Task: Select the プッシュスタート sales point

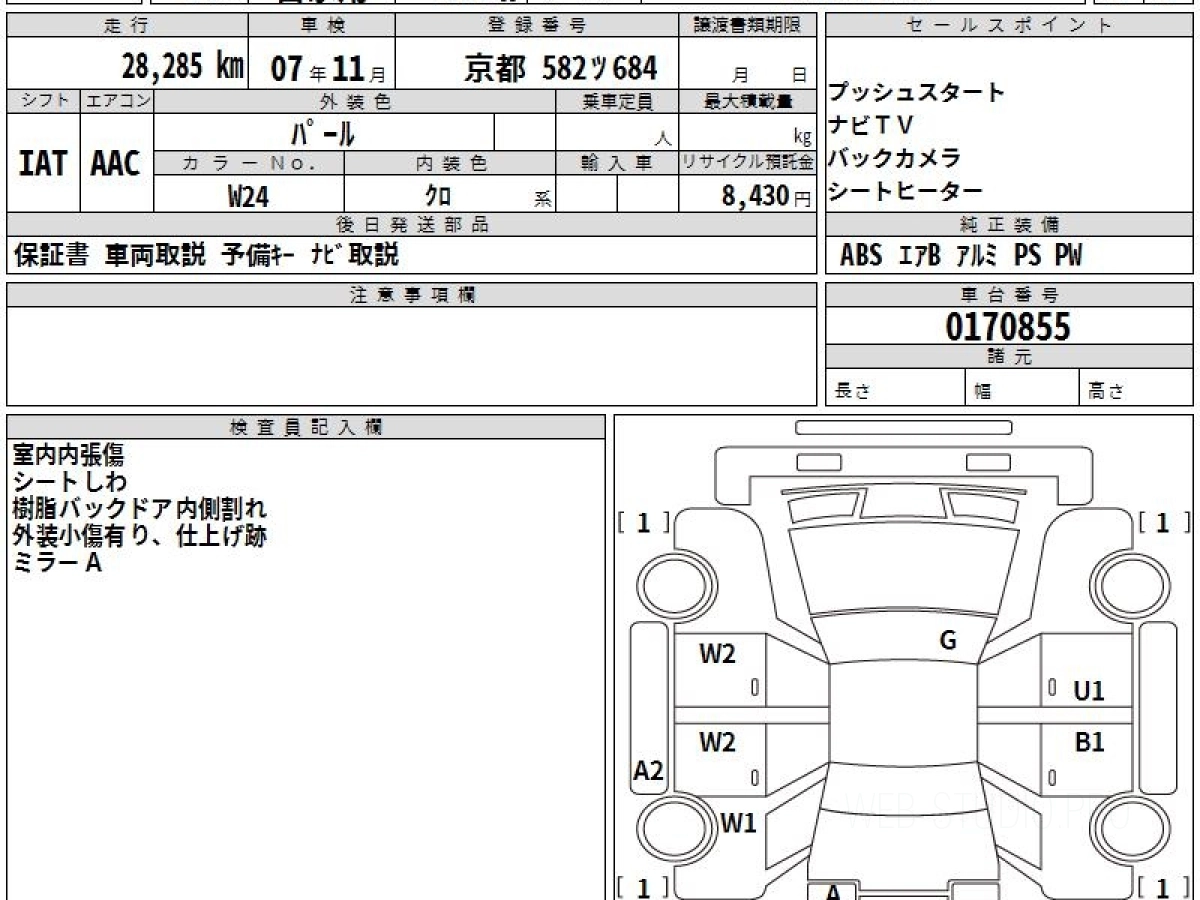Action: [x=916, y=92]
